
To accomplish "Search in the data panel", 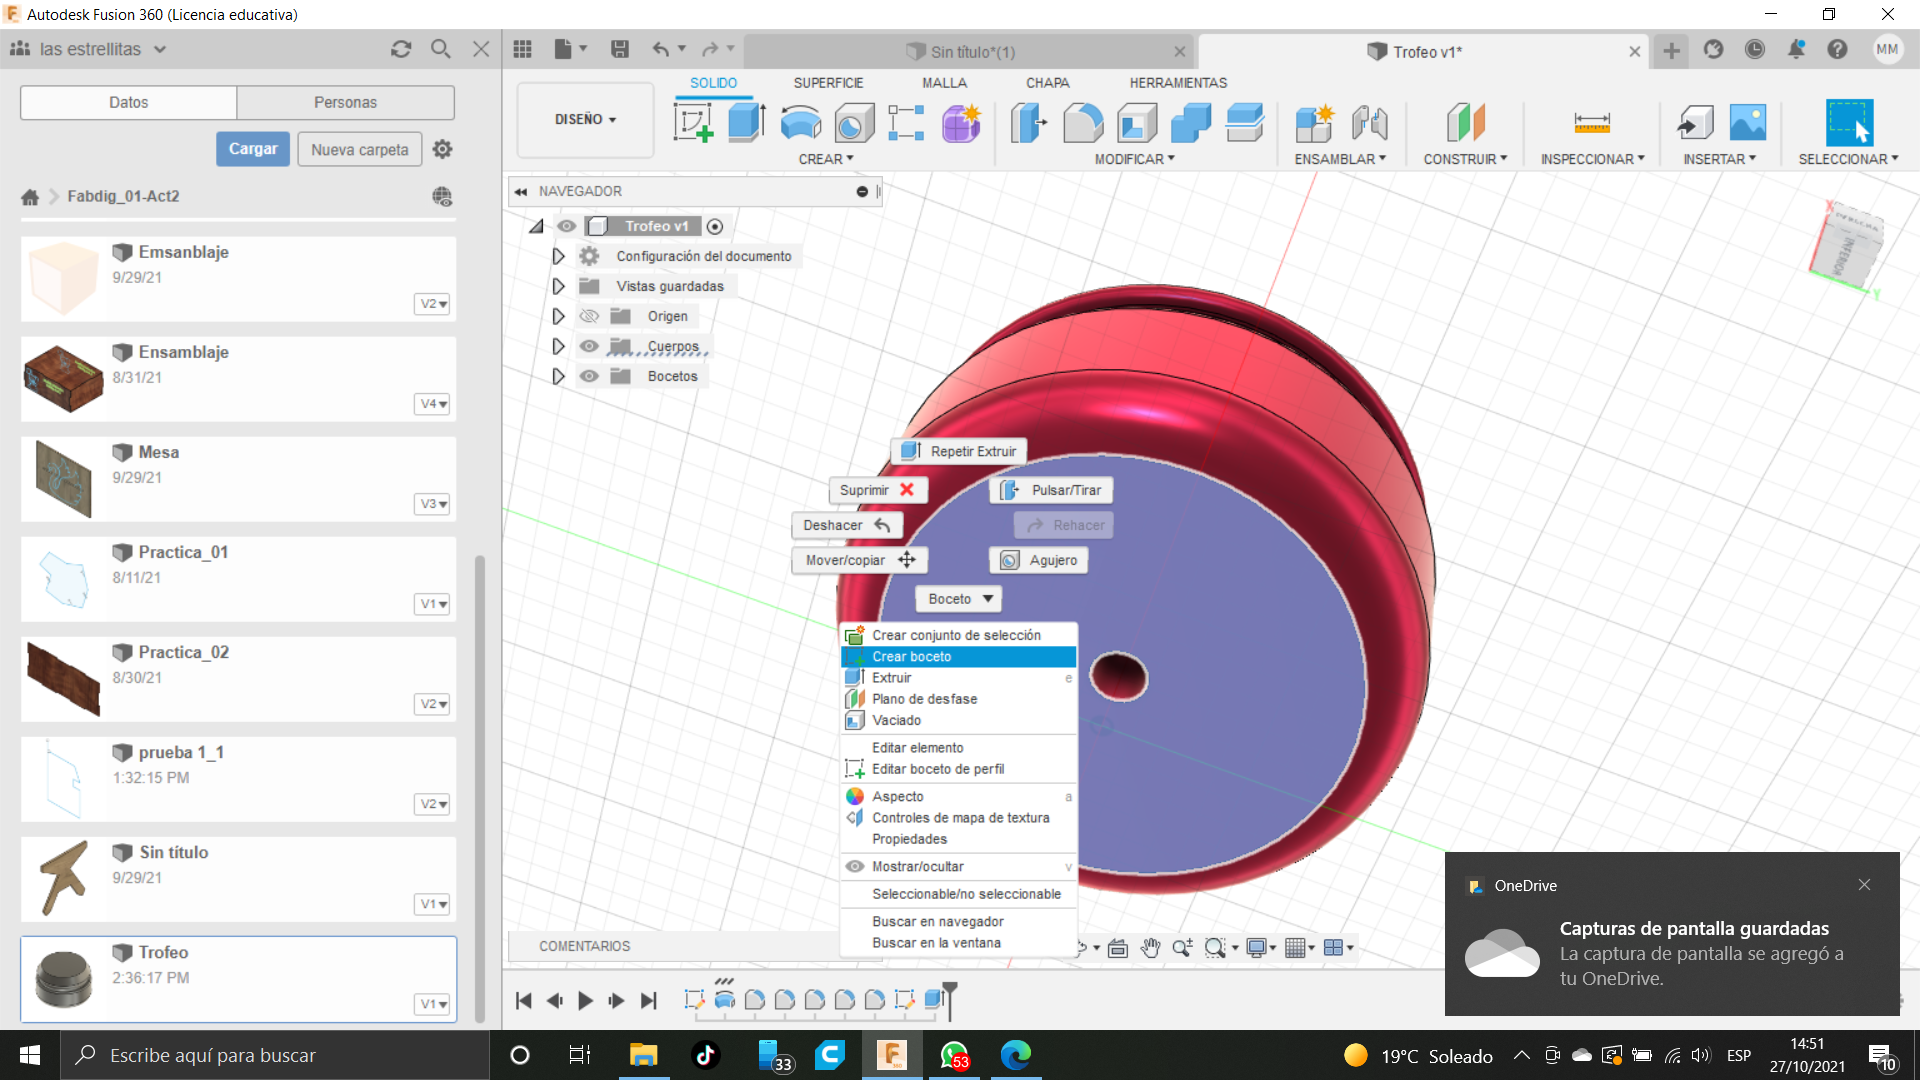I will click(440, 49).
